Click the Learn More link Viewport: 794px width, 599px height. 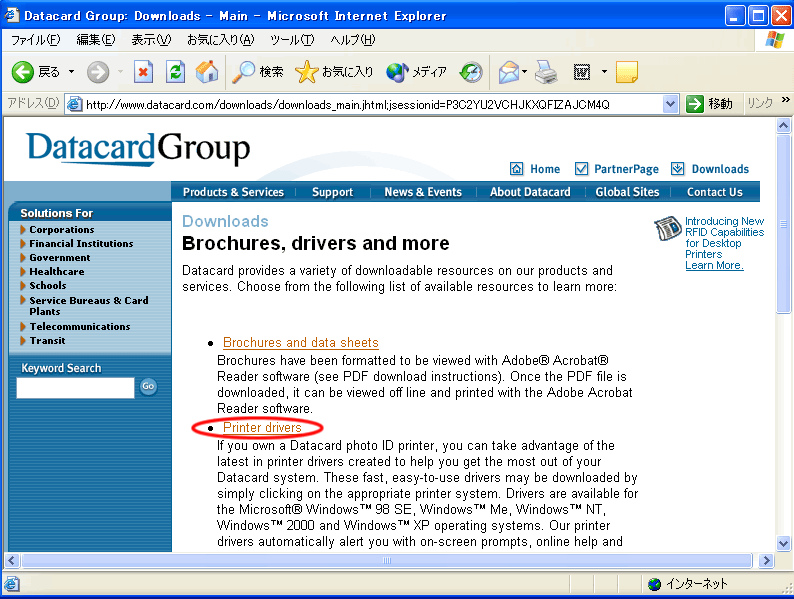click(x=714, y=265)
